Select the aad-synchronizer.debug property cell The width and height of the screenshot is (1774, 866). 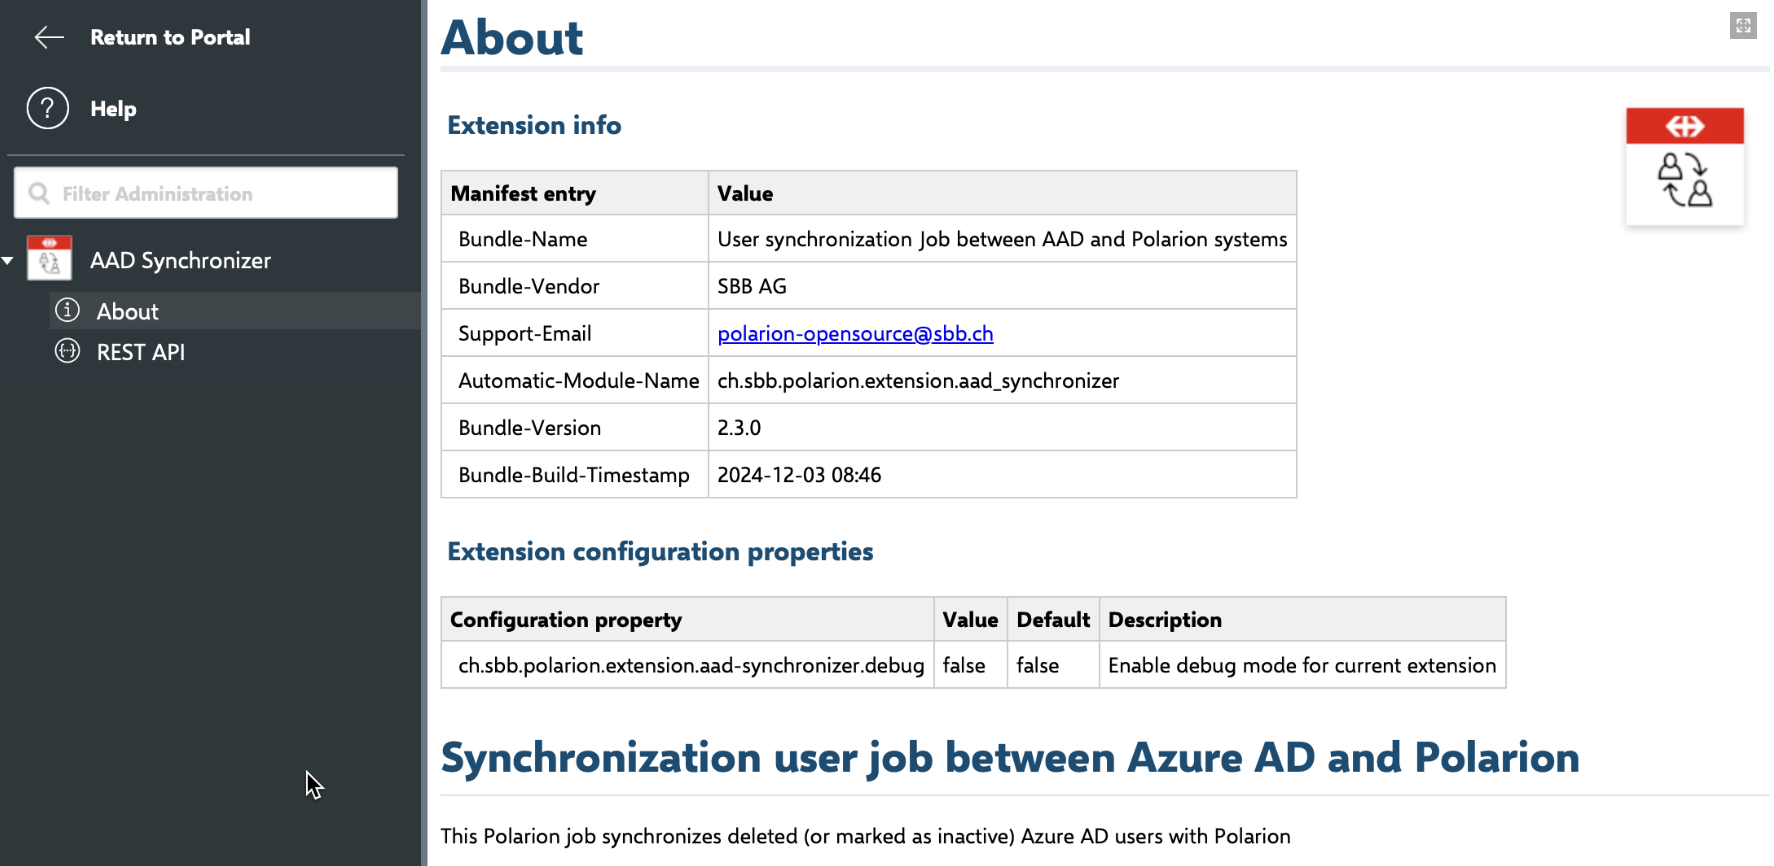(x=687, y=665)
